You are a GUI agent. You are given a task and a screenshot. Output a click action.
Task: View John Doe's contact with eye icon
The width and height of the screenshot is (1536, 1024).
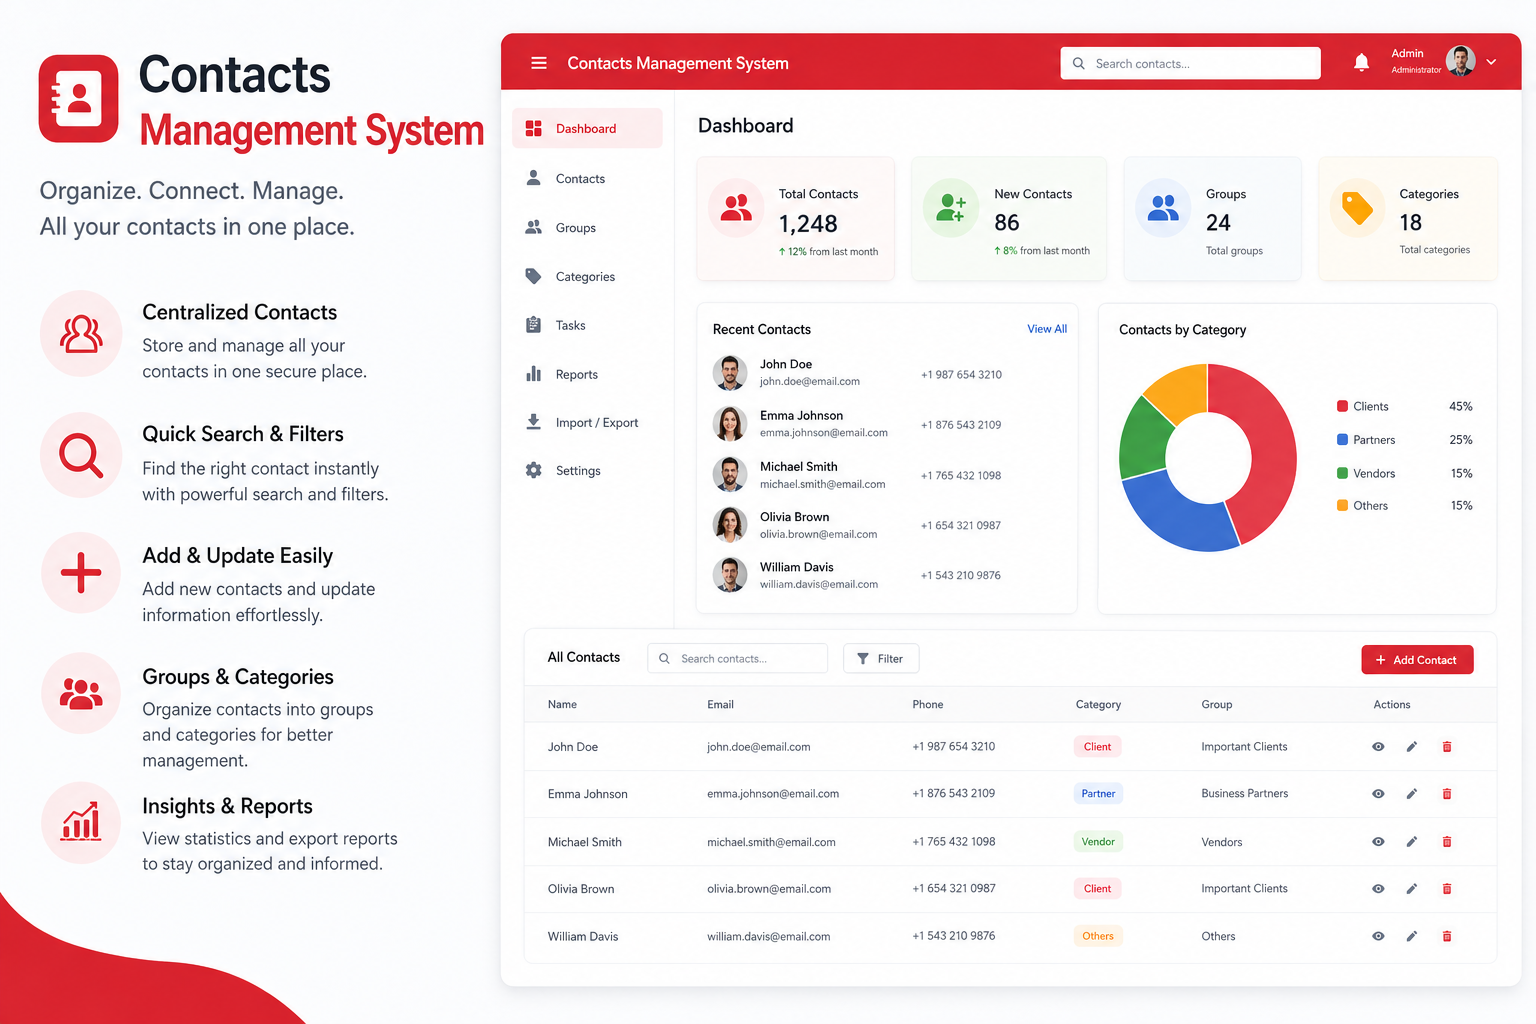[1378, 747]
